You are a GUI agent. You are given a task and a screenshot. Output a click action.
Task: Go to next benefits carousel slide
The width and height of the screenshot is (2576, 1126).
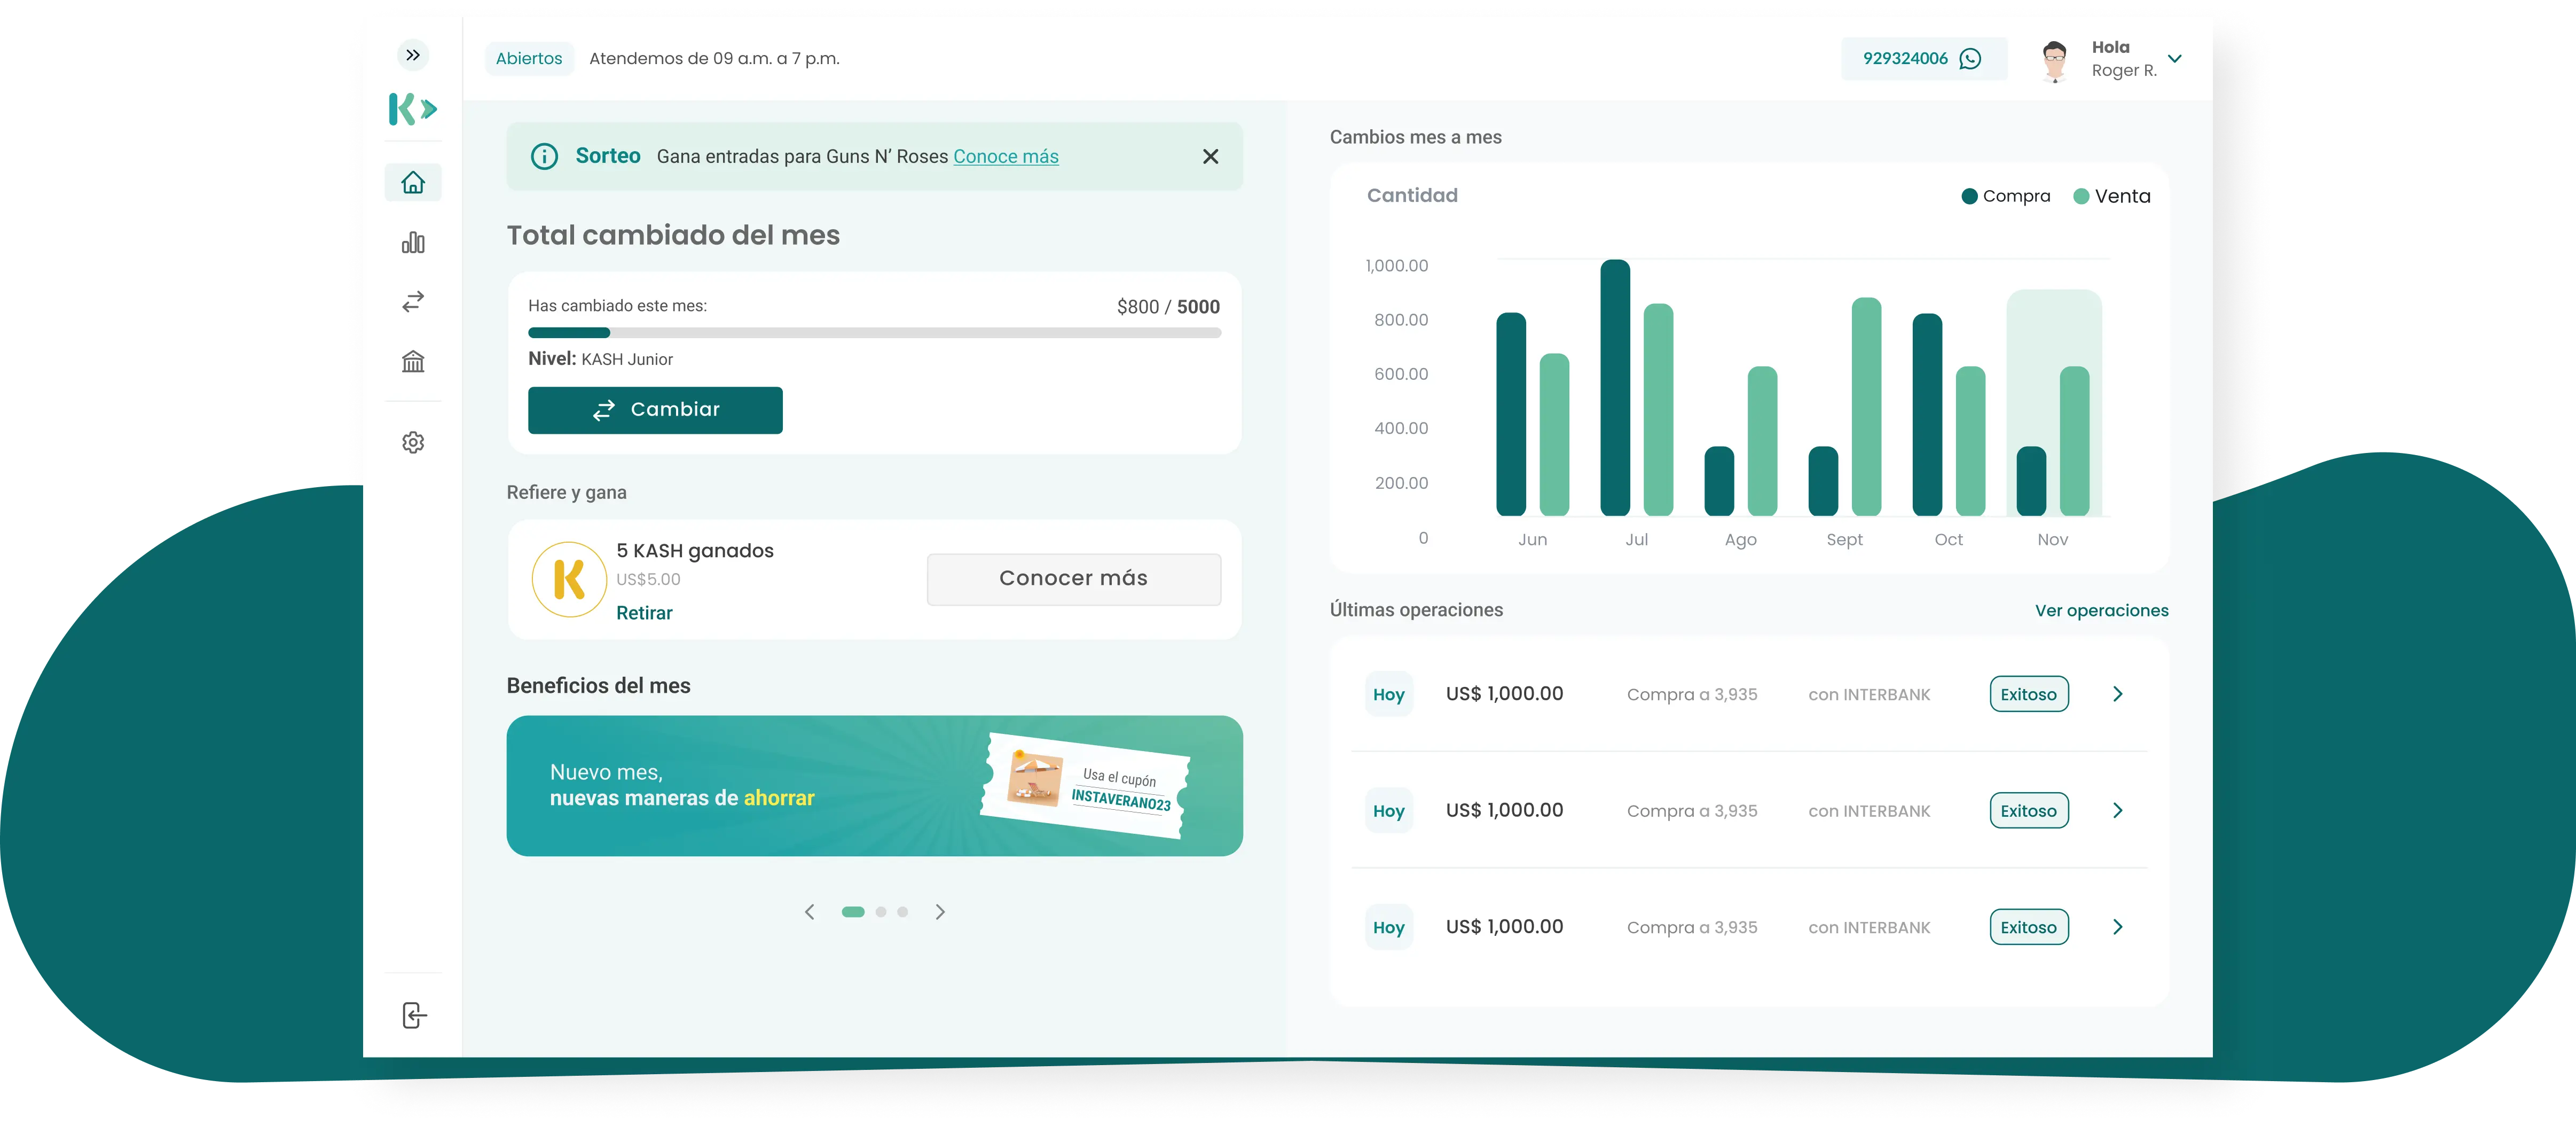[x=940, y=912]
